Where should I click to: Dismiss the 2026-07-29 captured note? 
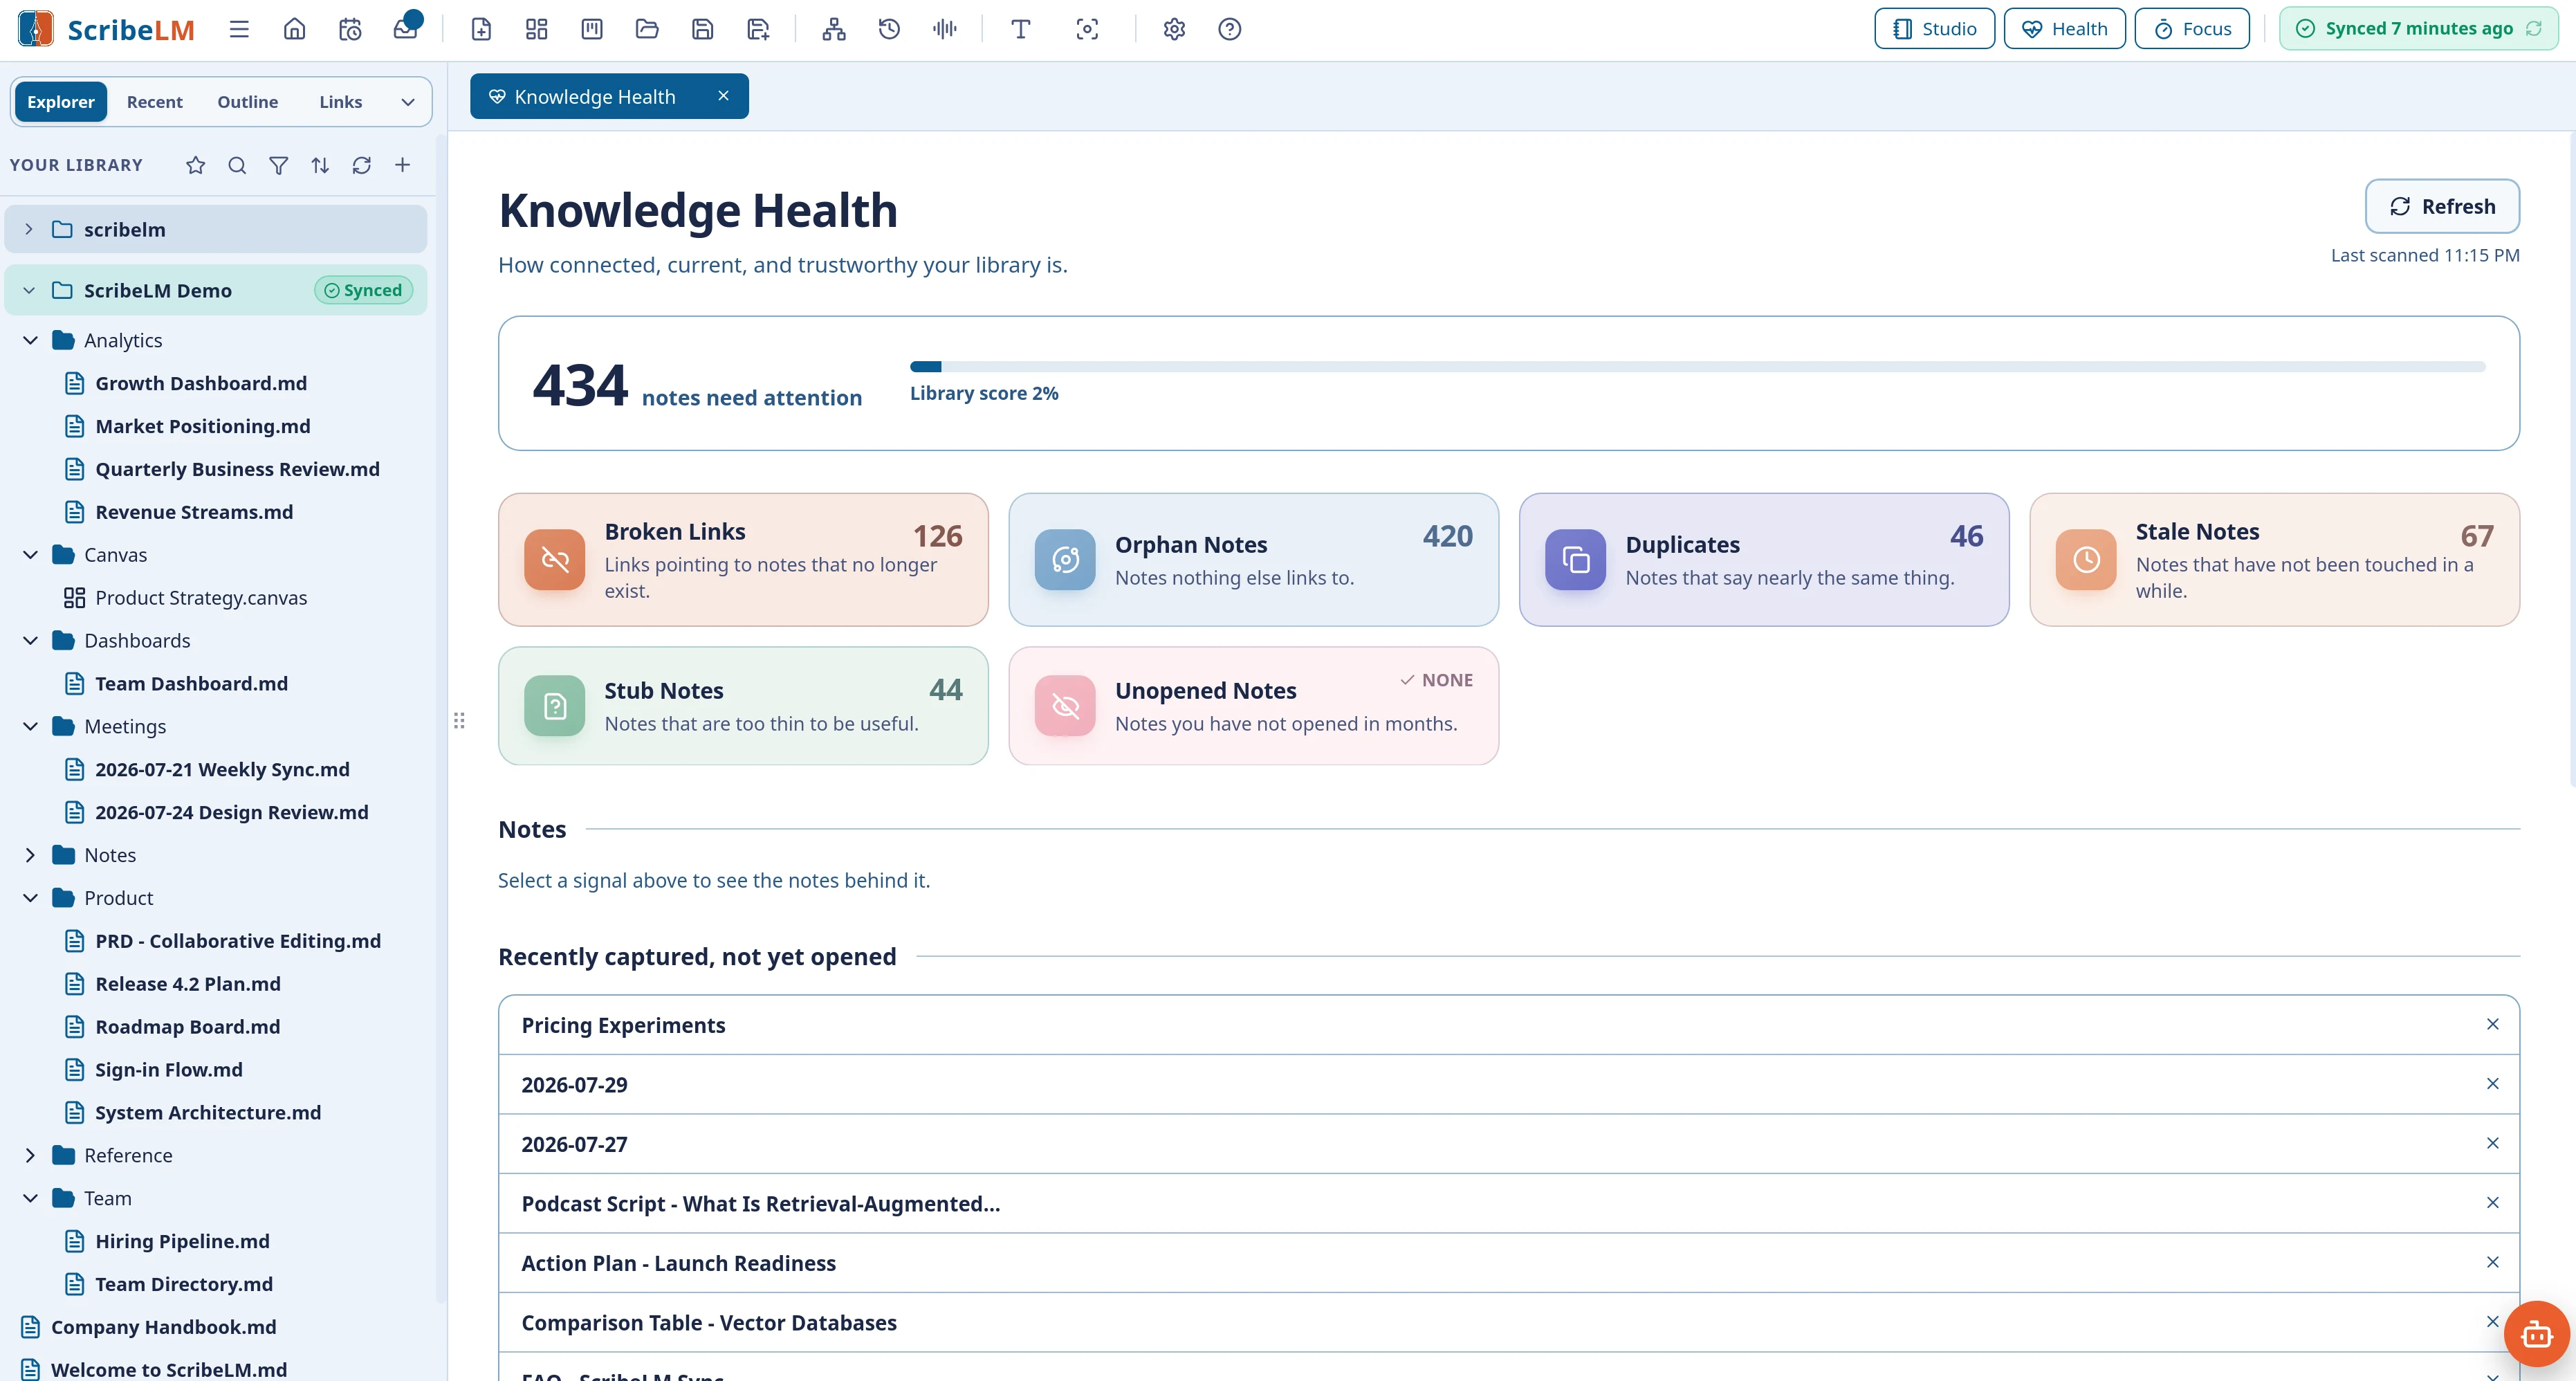pos(2493,1084)
